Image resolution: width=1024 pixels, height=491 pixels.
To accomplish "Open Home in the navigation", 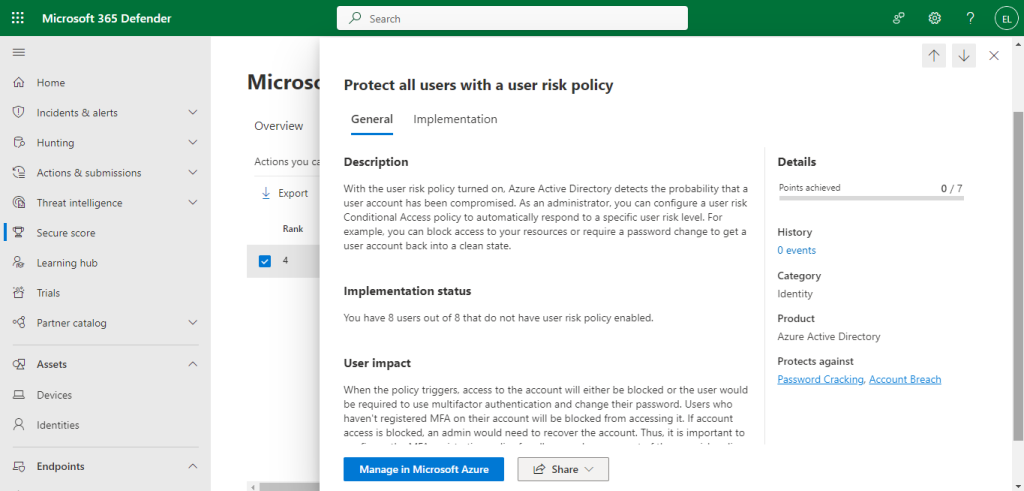I will 51,83.
